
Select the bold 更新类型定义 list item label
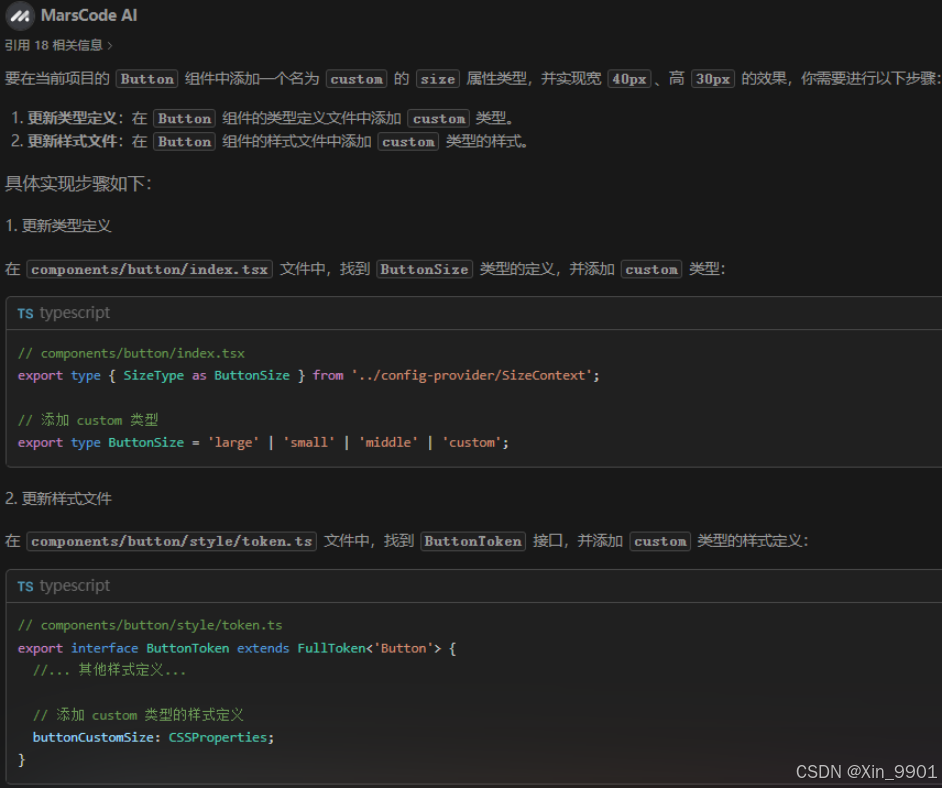pyautogui.click(x=71, y=118)
